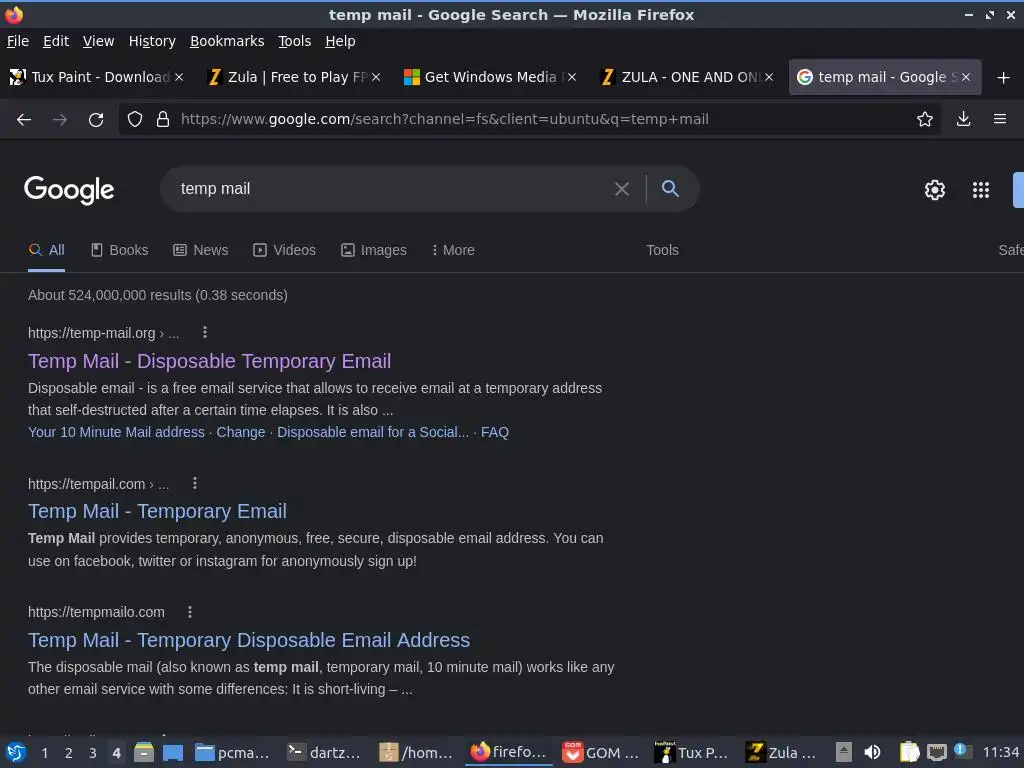Filter results by Videos
The width and height of the screenshot is (1024, 768).
[x=284, y=250]
